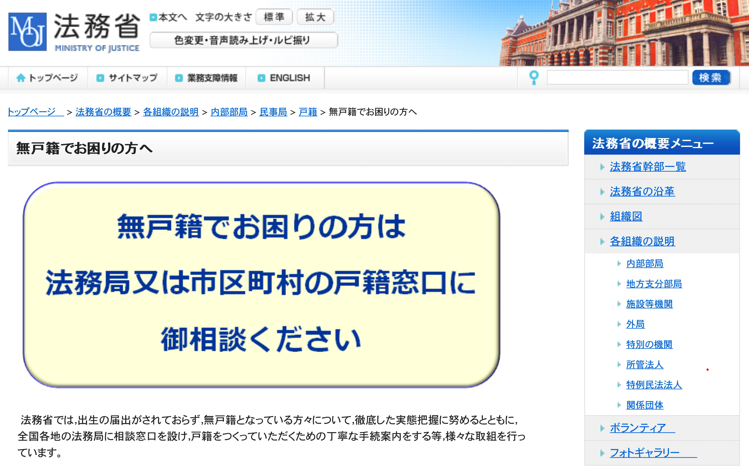Viewport: 750px width, 468px height.
Task: Click arrow bullet beside 法務省の沿革
Action: point(602,191)
